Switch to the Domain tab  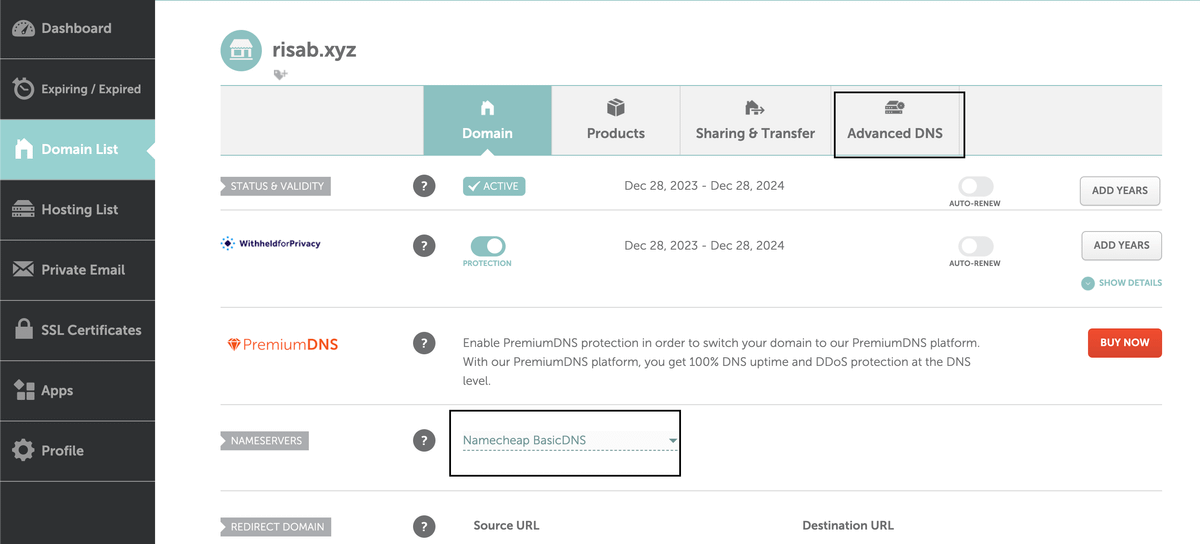(487, 120)
